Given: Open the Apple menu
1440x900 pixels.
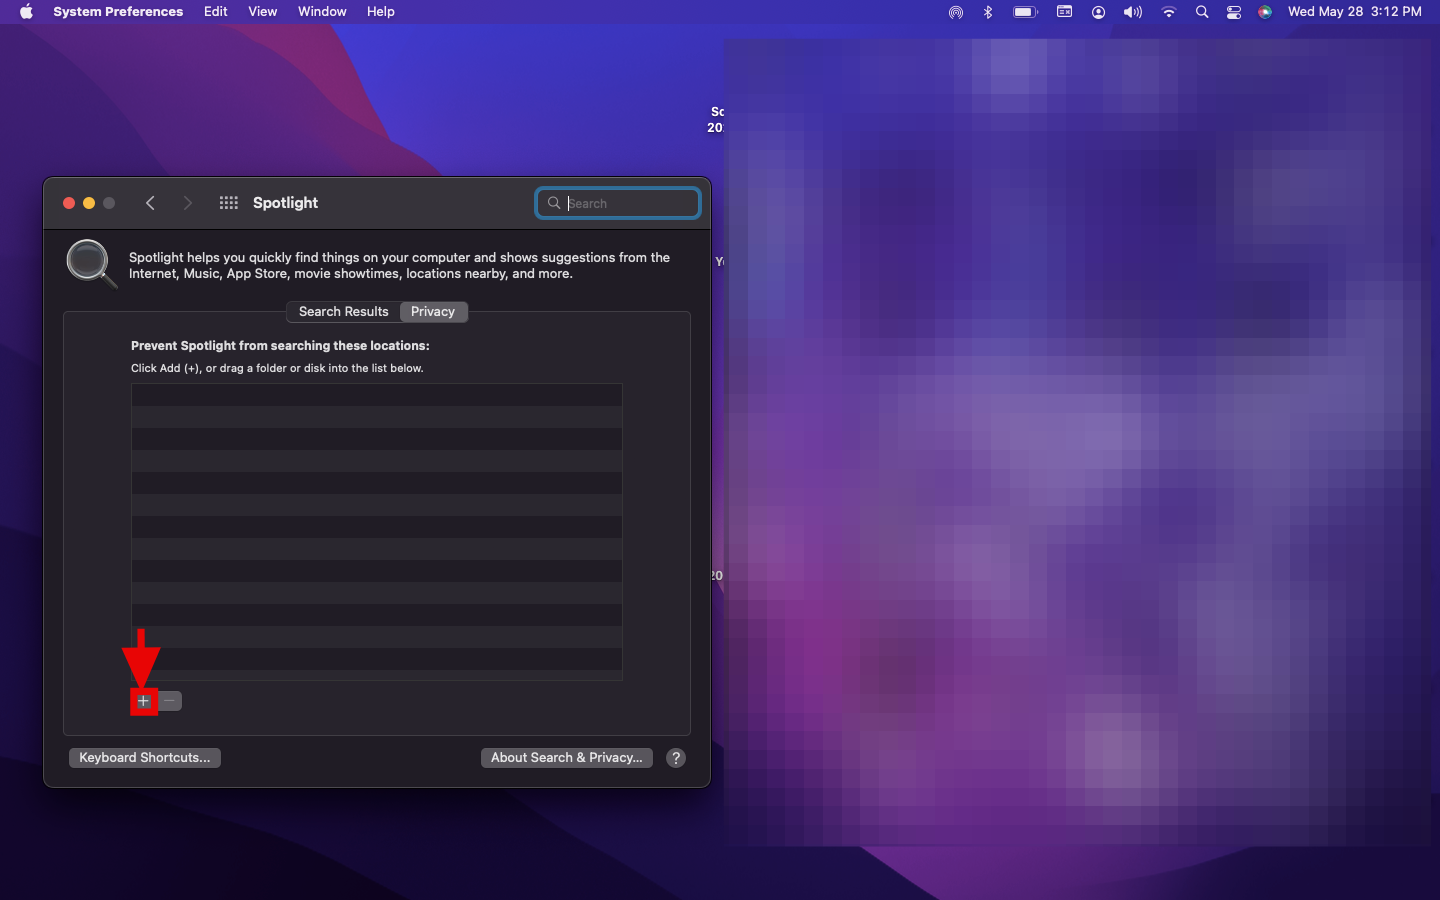Looking at the screenshot, I should click(x=26, y=12).
